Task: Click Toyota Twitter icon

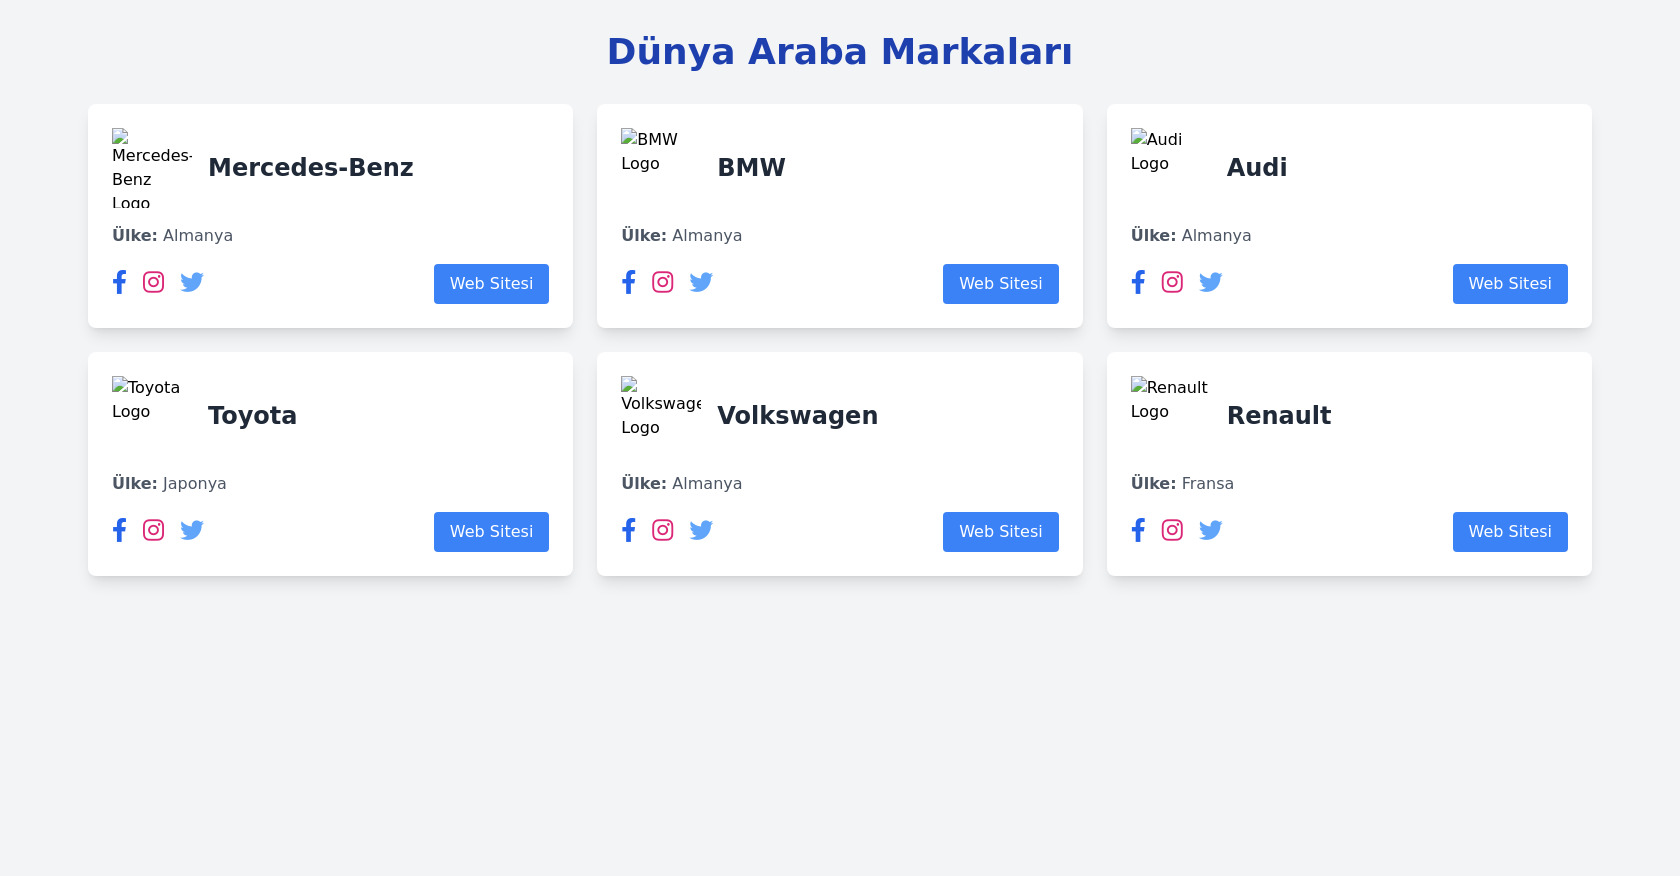Action: coord(192,530)
